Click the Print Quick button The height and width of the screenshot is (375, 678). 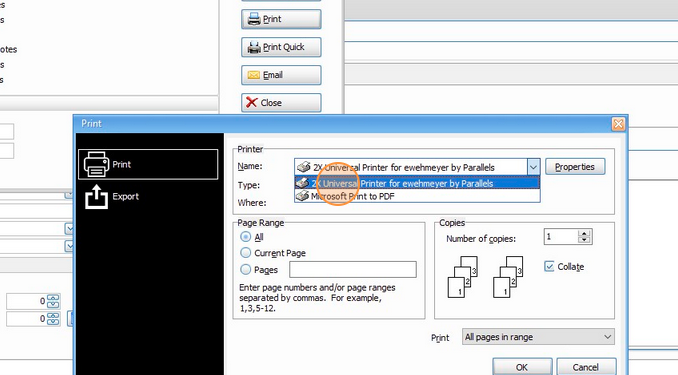click(281, 47)
